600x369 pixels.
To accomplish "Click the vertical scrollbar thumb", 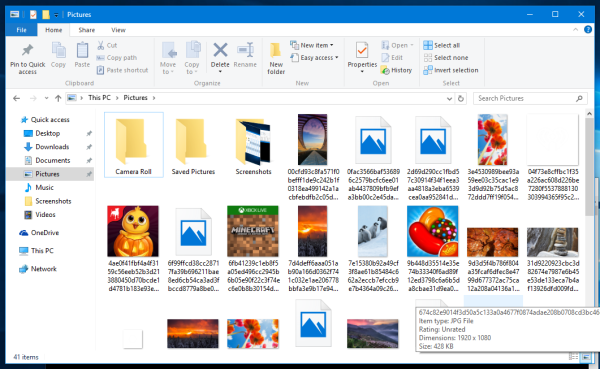I will point(589,167).
